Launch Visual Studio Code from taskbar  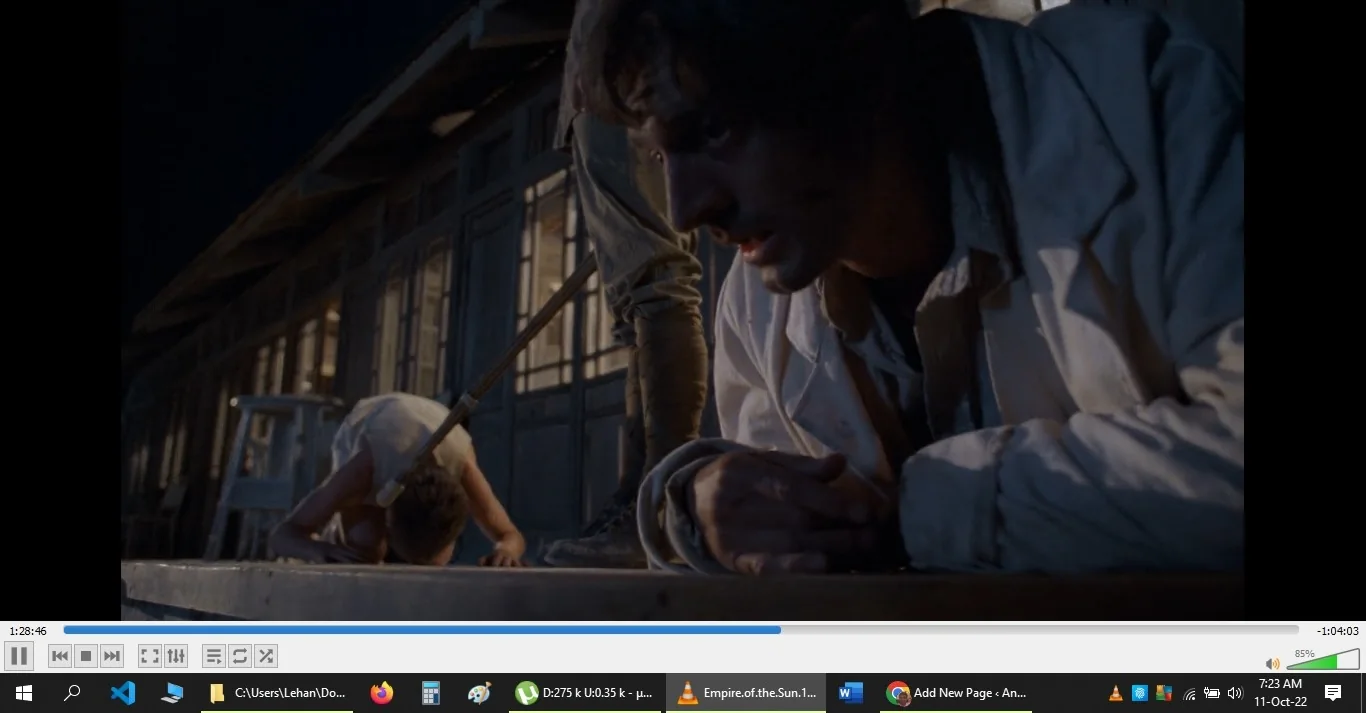(x=123, y=693)
